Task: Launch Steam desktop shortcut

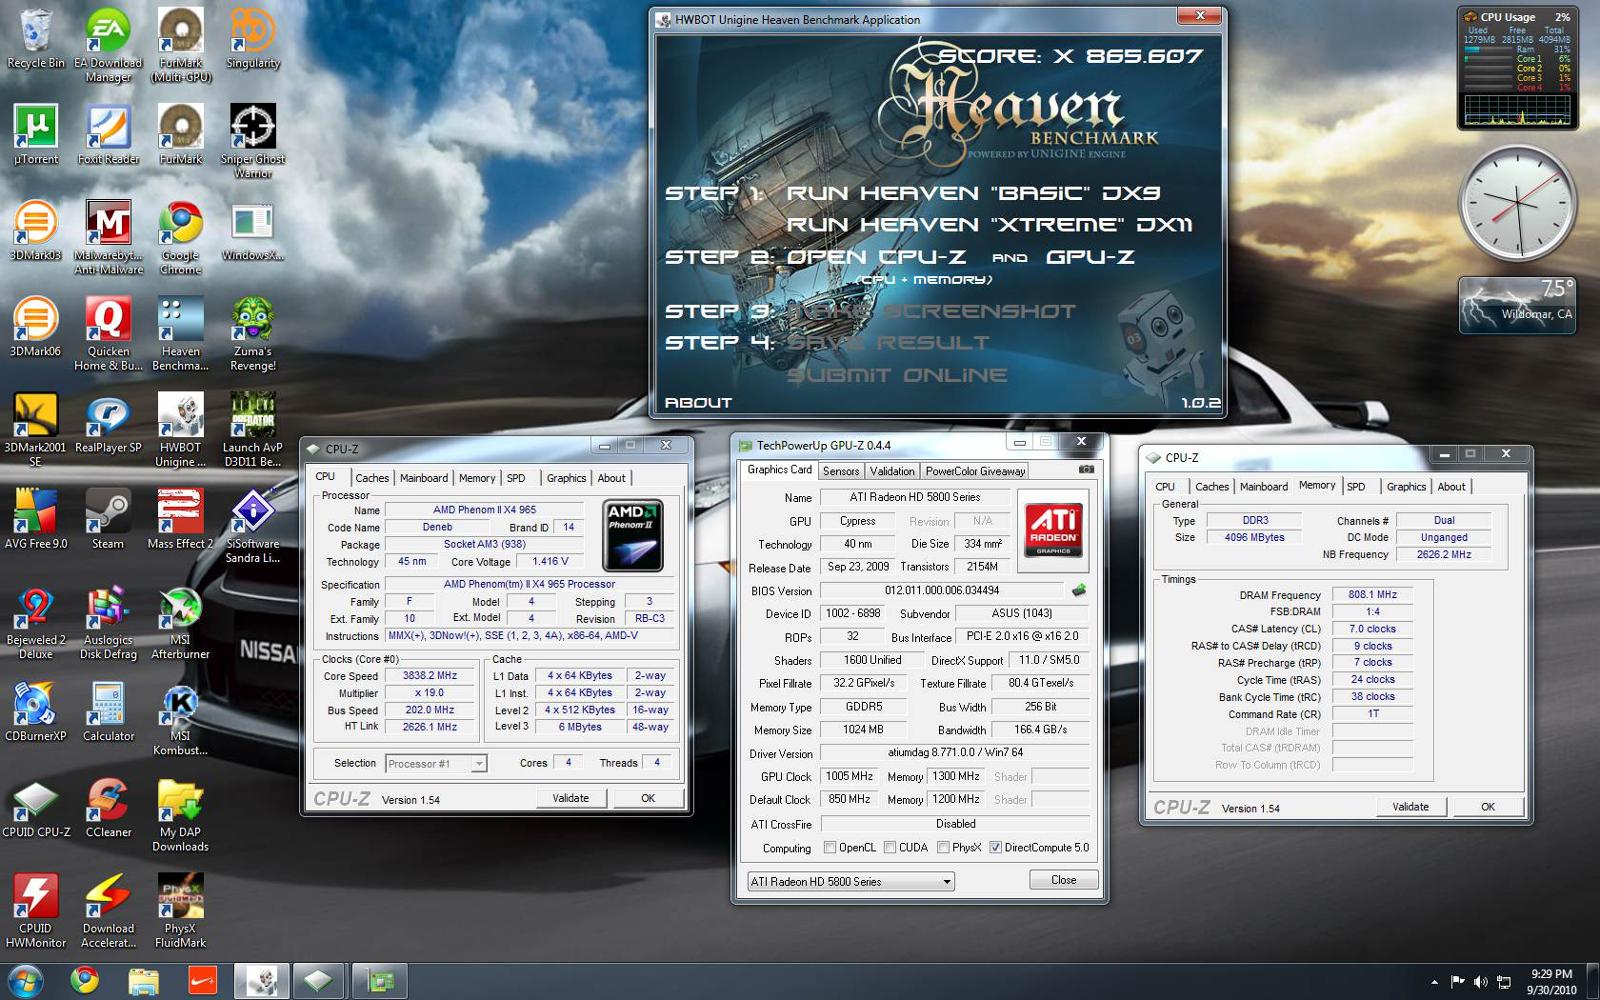Action: coord(108,518)
